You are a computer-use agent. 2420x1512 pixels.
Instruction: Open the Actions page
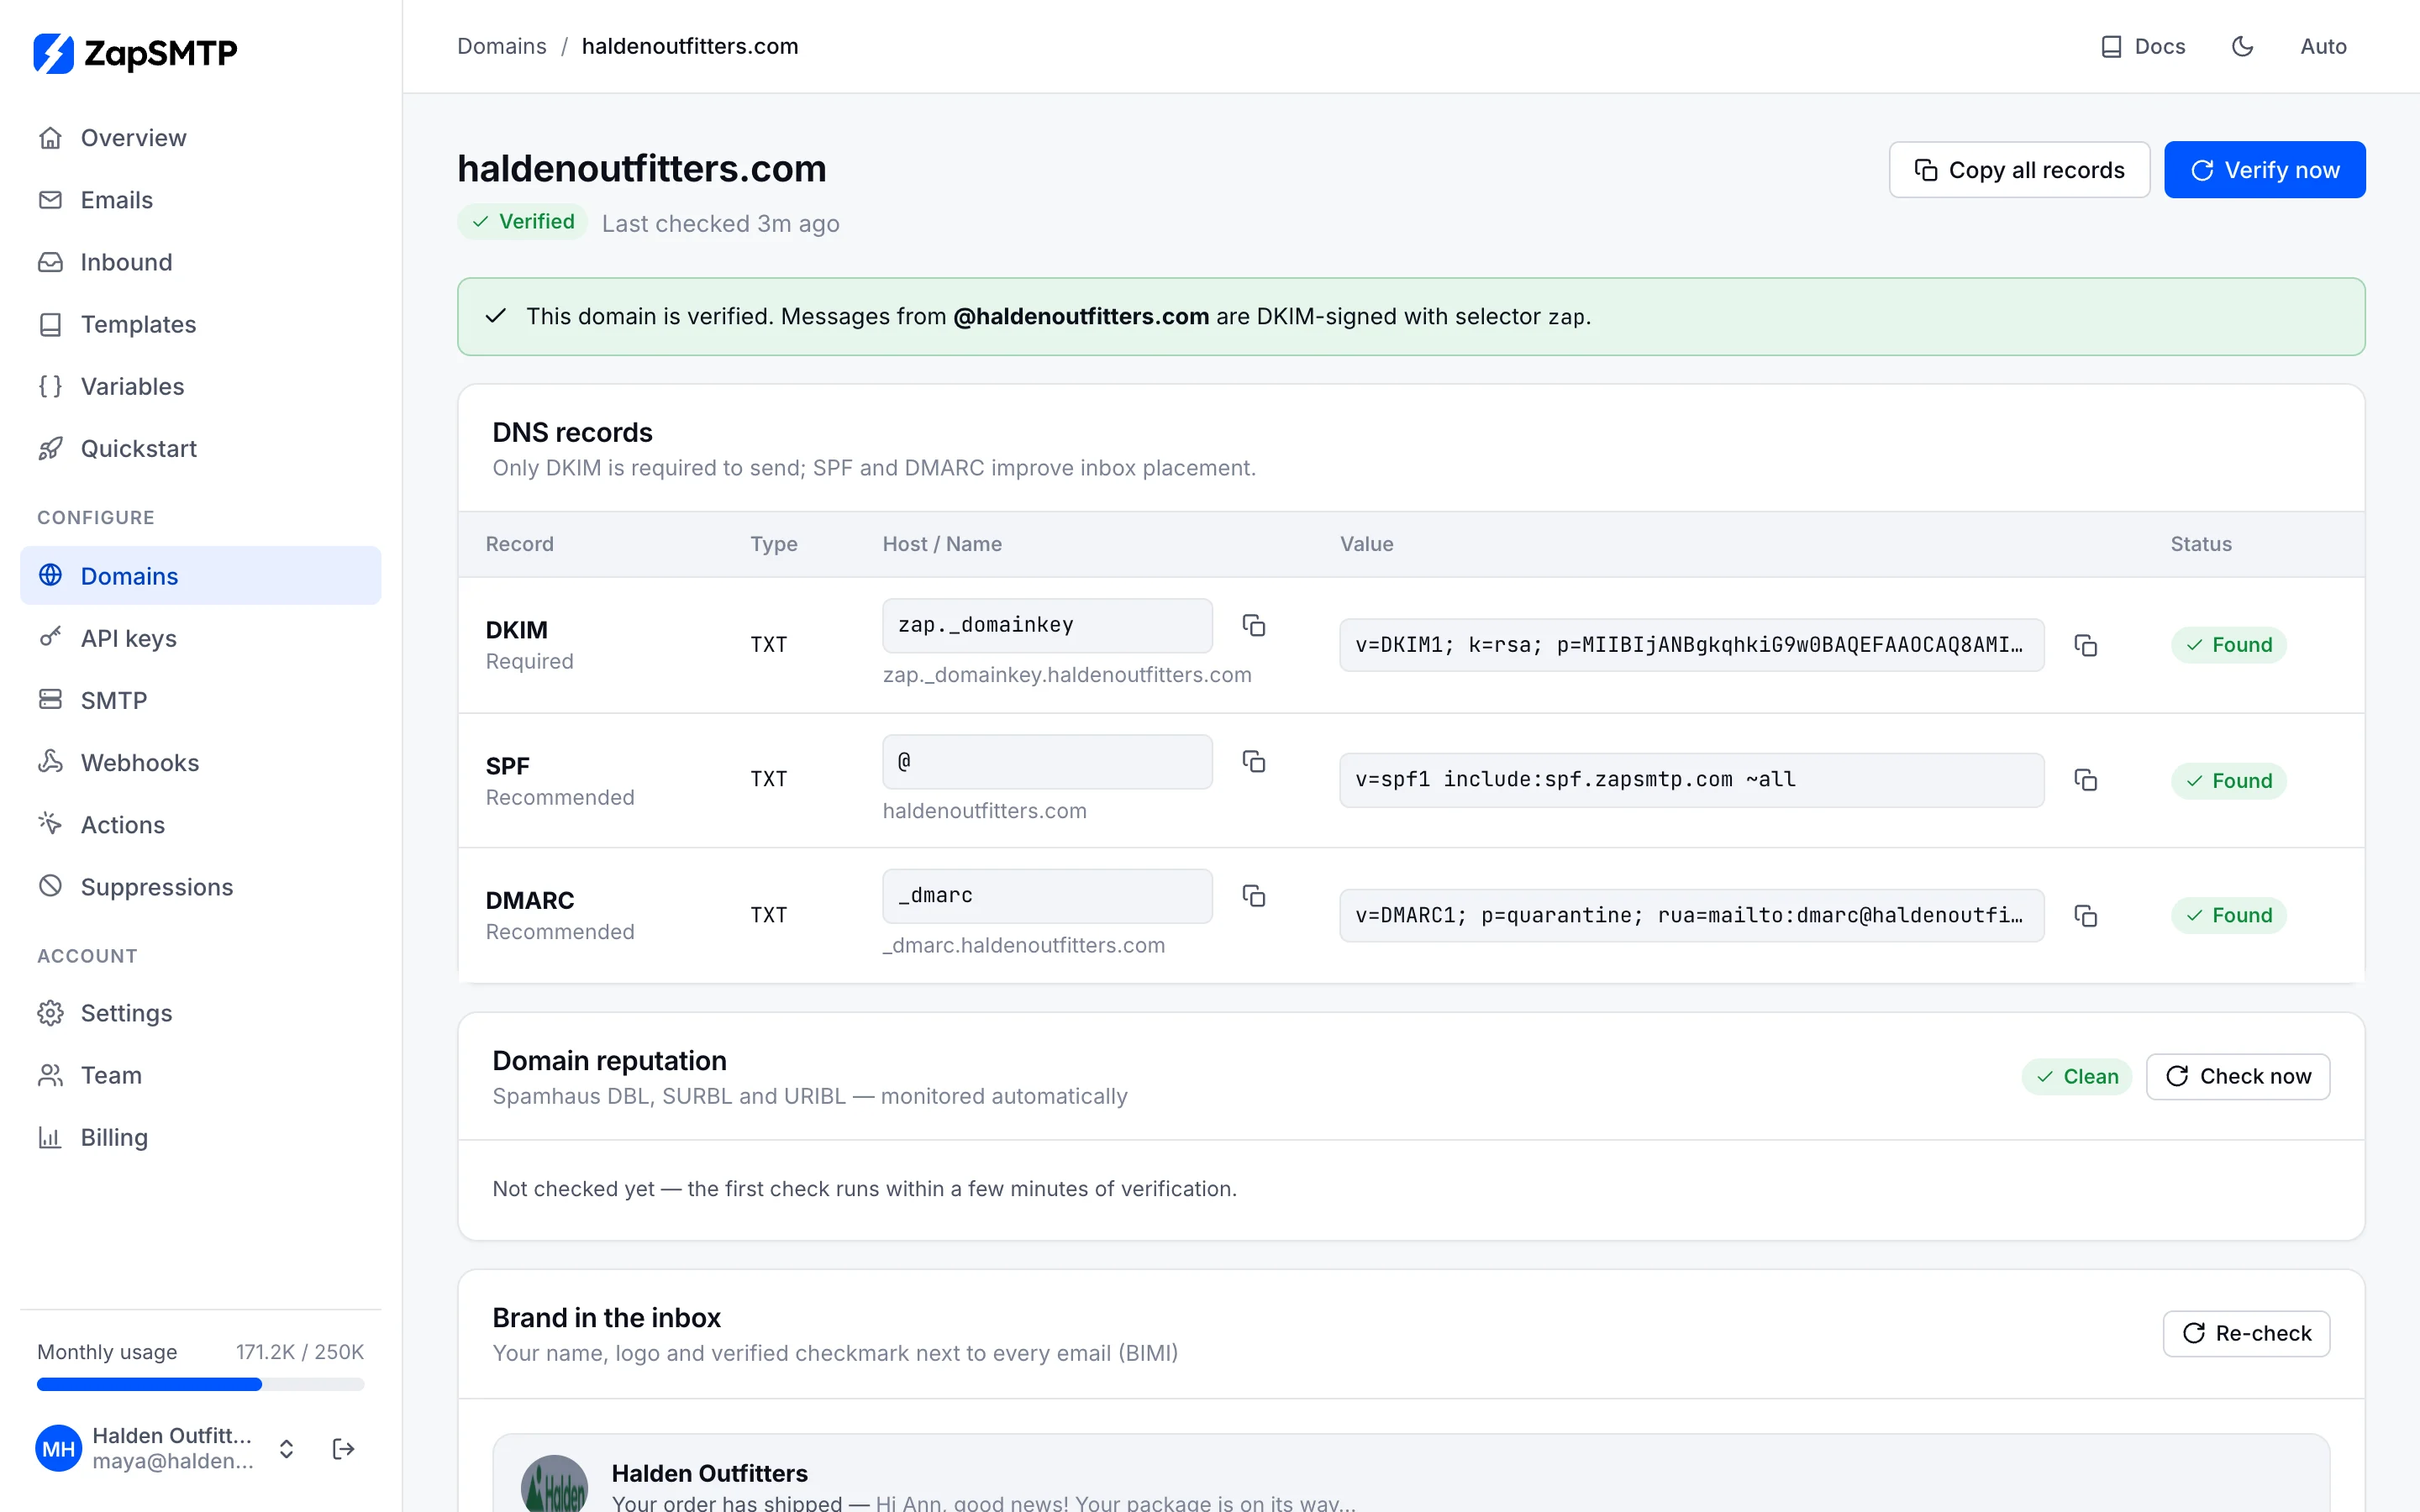(x=200, y=825)
